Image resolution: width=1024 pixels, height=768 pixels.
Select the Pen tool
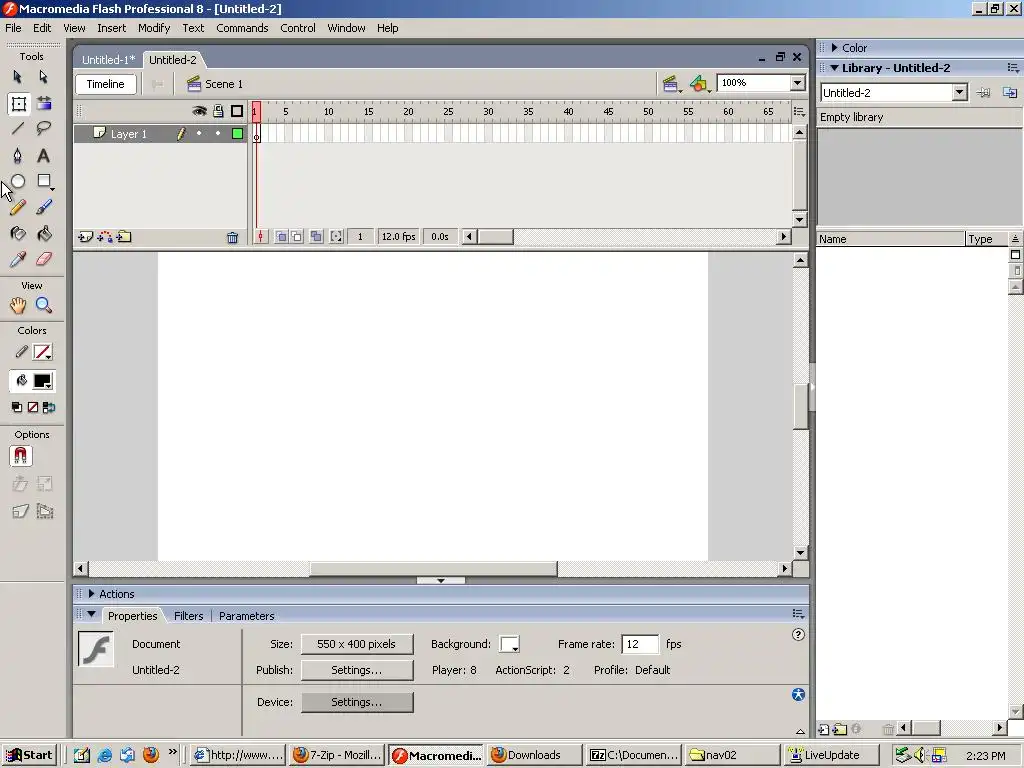click(18, 155)
